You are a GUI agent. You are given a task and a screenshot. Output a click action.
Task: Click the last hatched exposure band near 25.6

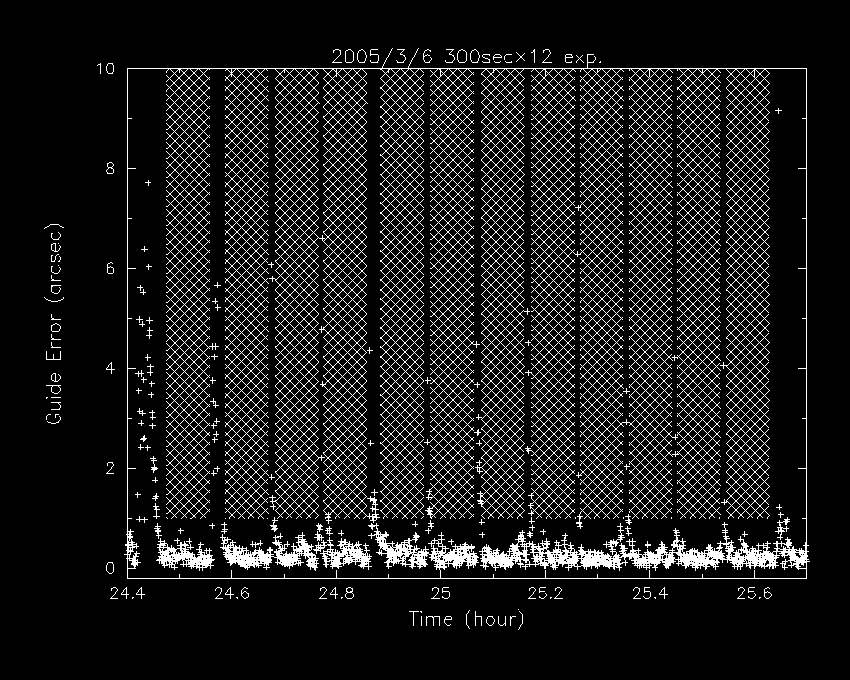coord(748,293)
